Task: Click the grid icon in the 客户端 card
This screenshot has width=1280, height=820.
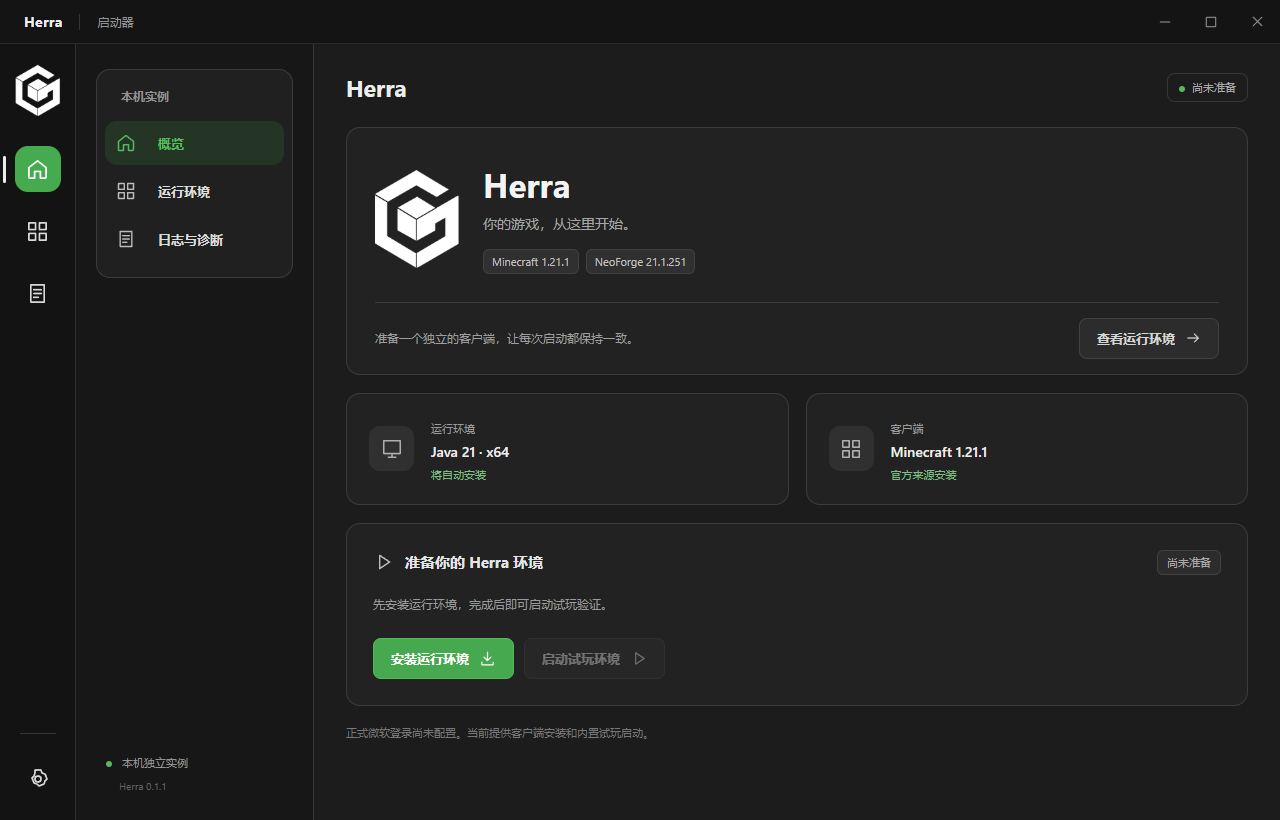Action: (x=851, y=448)
